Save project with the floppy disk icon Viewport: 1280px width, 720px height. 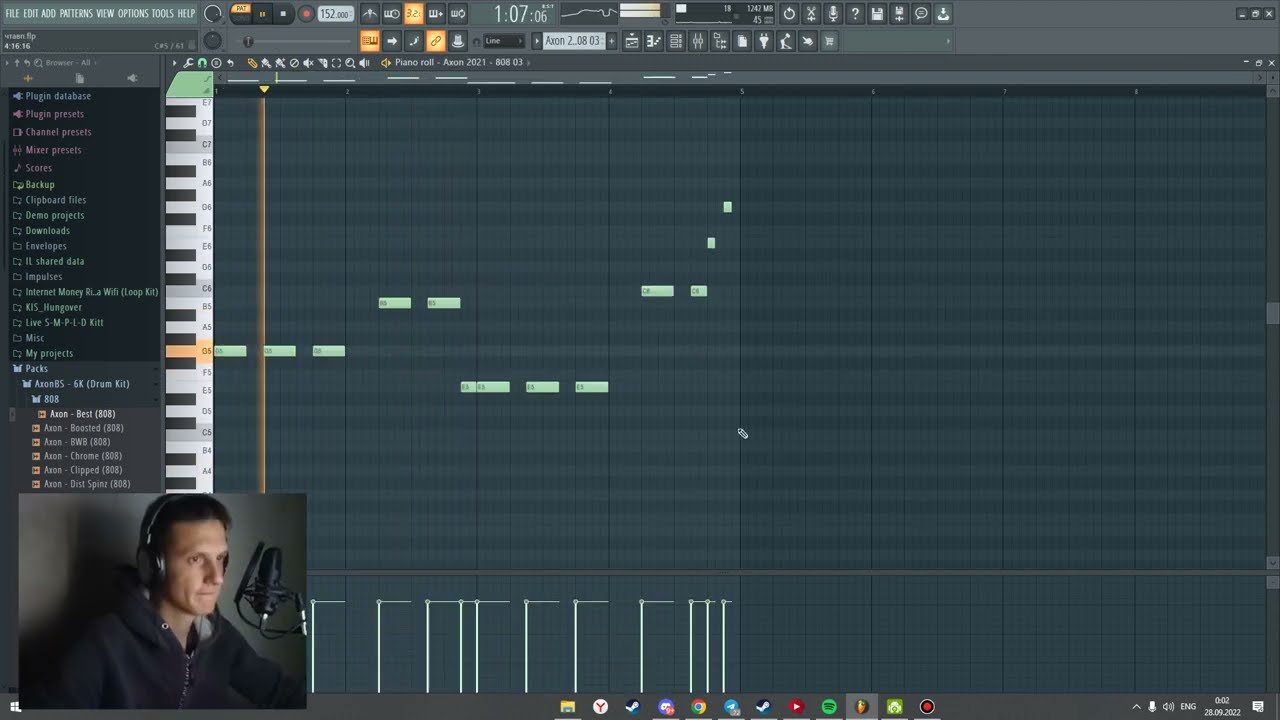click(x=877, y=14)
